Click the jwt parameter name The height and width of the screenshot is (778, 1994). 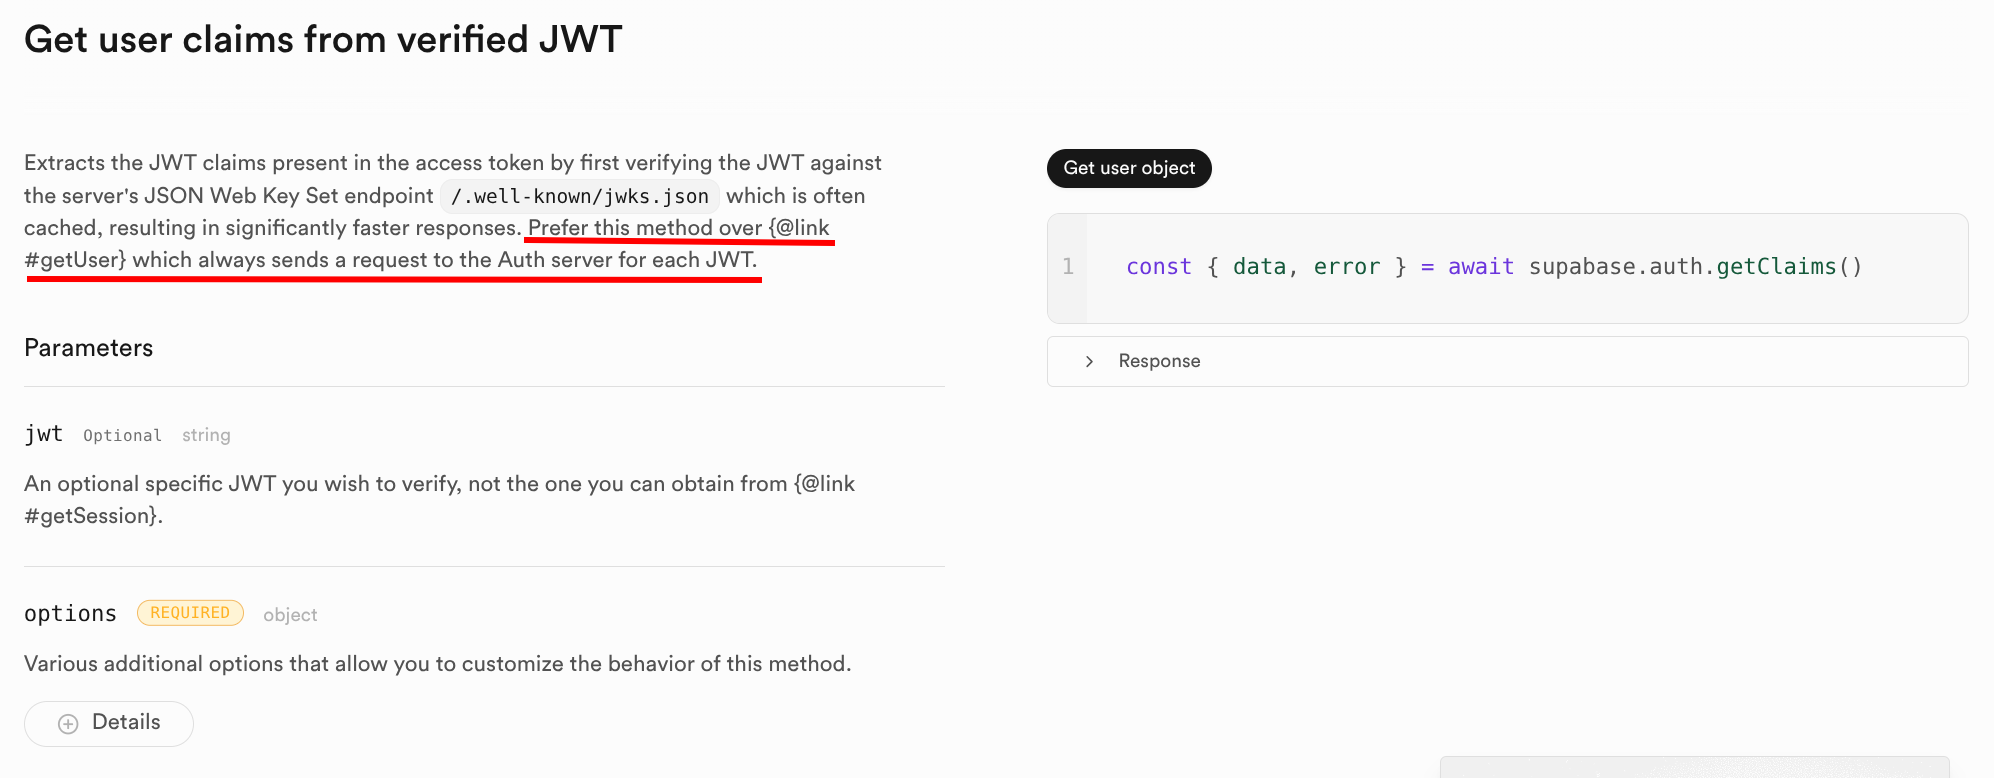click(x=44, y=434)
